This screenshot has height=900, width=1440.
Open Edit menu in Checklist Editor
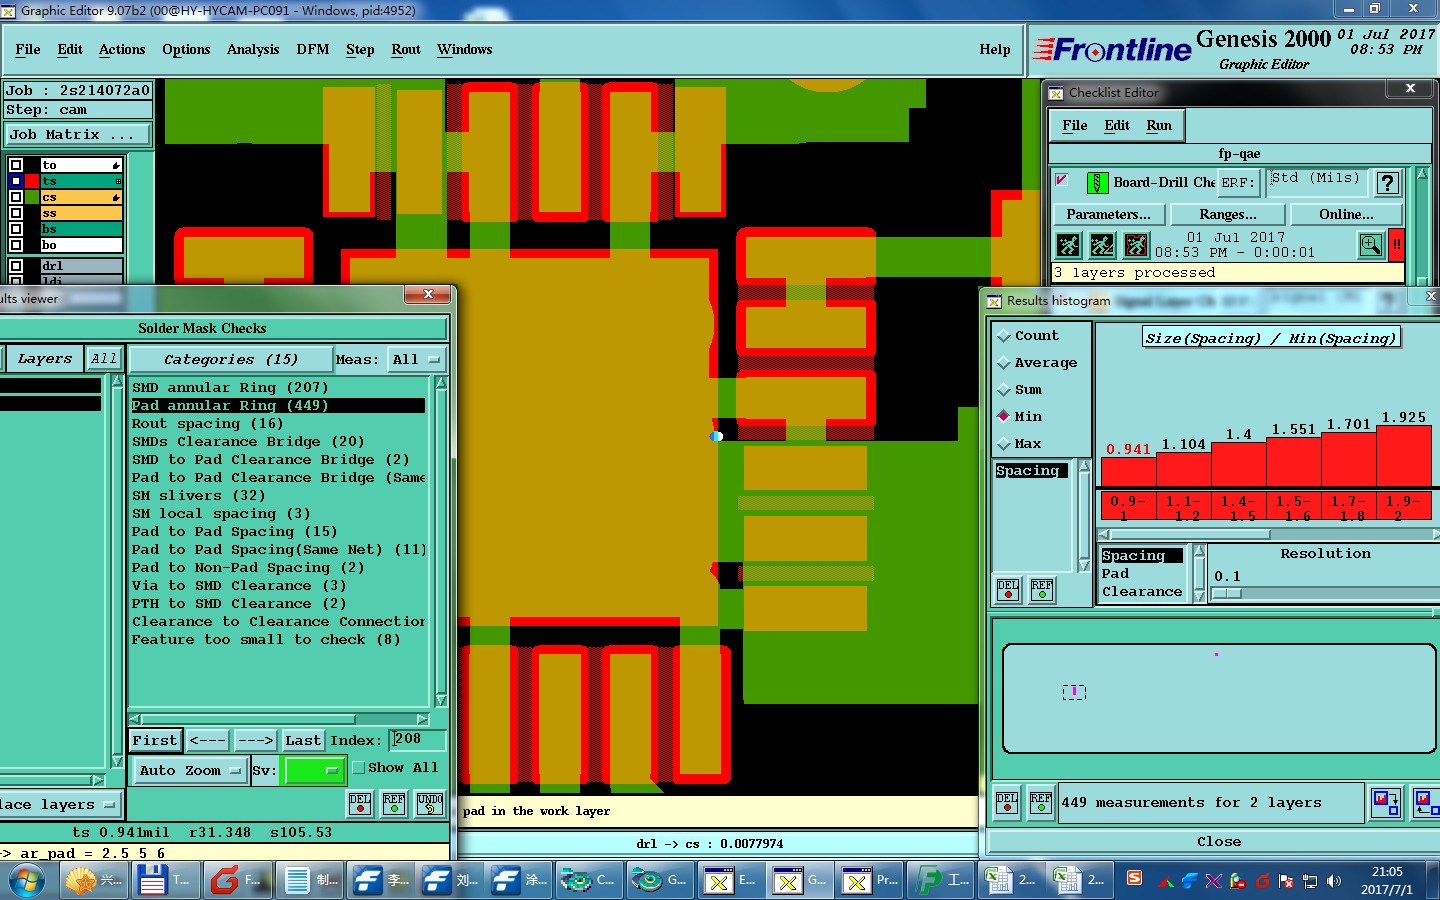(x=1117, y=125)
